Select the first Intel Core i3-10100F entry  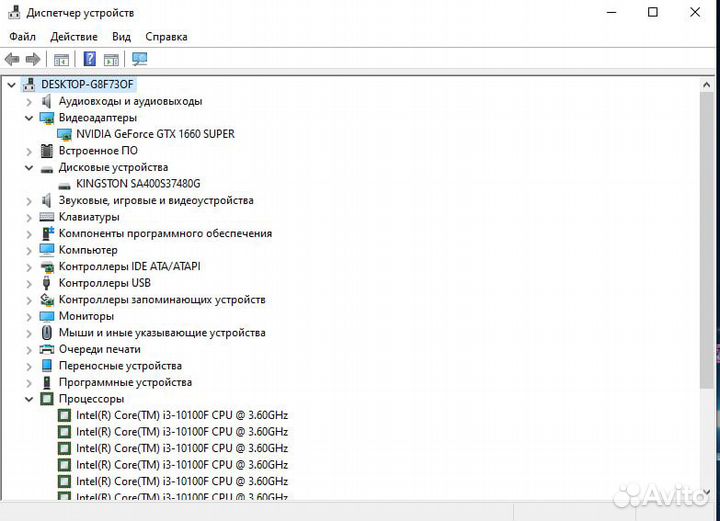click(181, 416)
